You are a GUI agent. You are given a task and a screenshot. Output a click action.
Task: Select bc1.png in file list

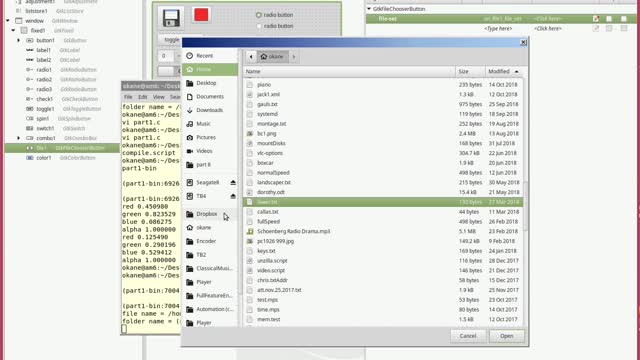382,133
